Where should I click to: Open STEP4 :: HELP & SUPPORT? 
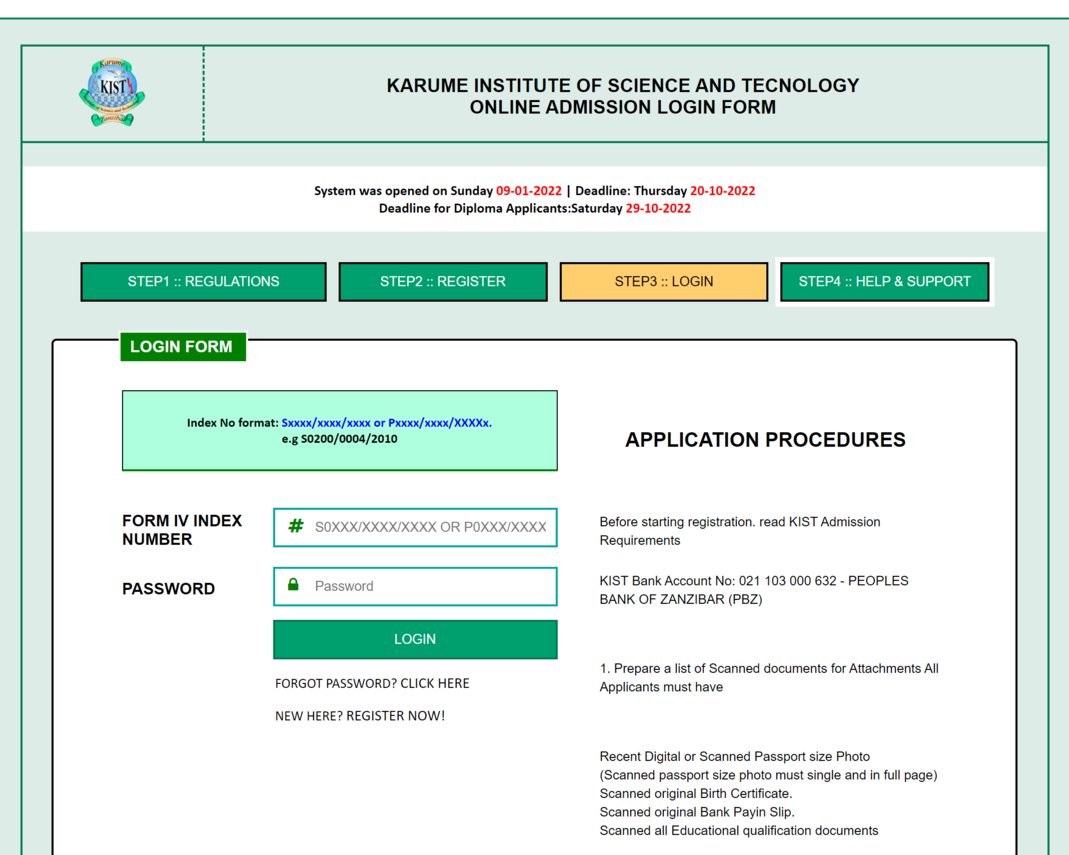point(884,281)
